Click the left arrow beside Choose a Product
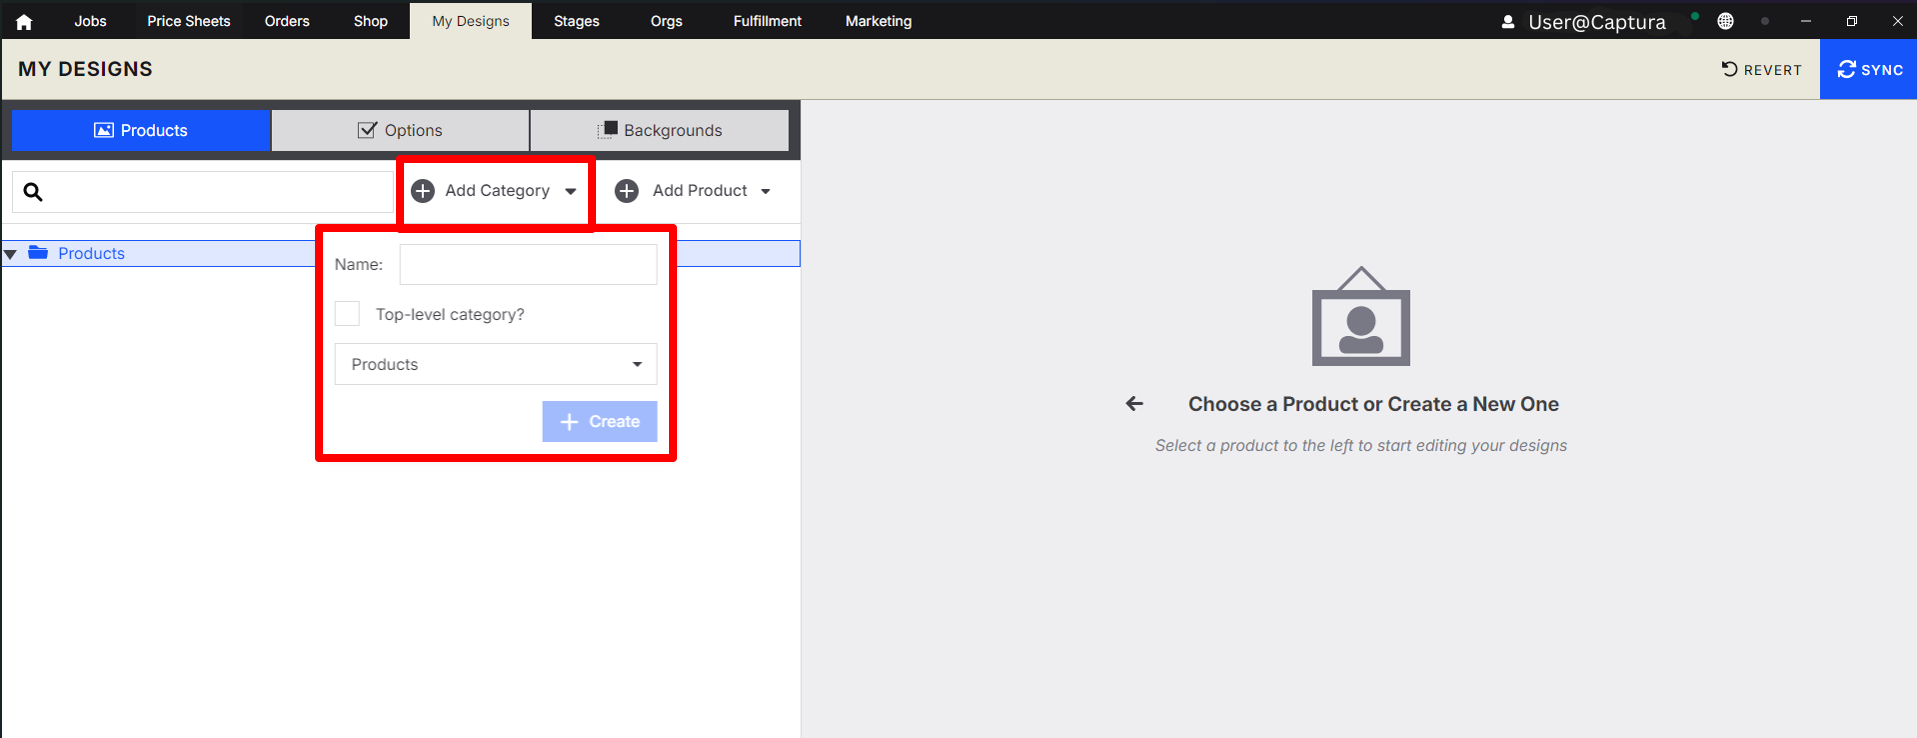The image size is (1917, 738). (x=1134, y=404)
